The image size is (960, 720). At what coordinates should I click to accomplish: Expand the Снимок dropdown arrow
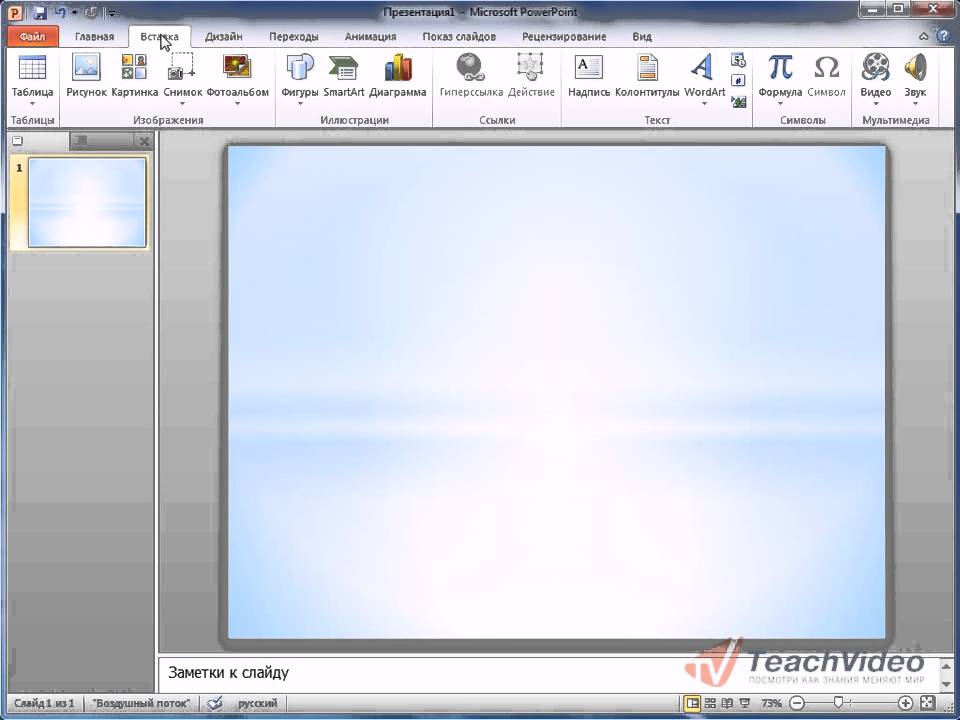pyautogui.click(x=182, y=103)
